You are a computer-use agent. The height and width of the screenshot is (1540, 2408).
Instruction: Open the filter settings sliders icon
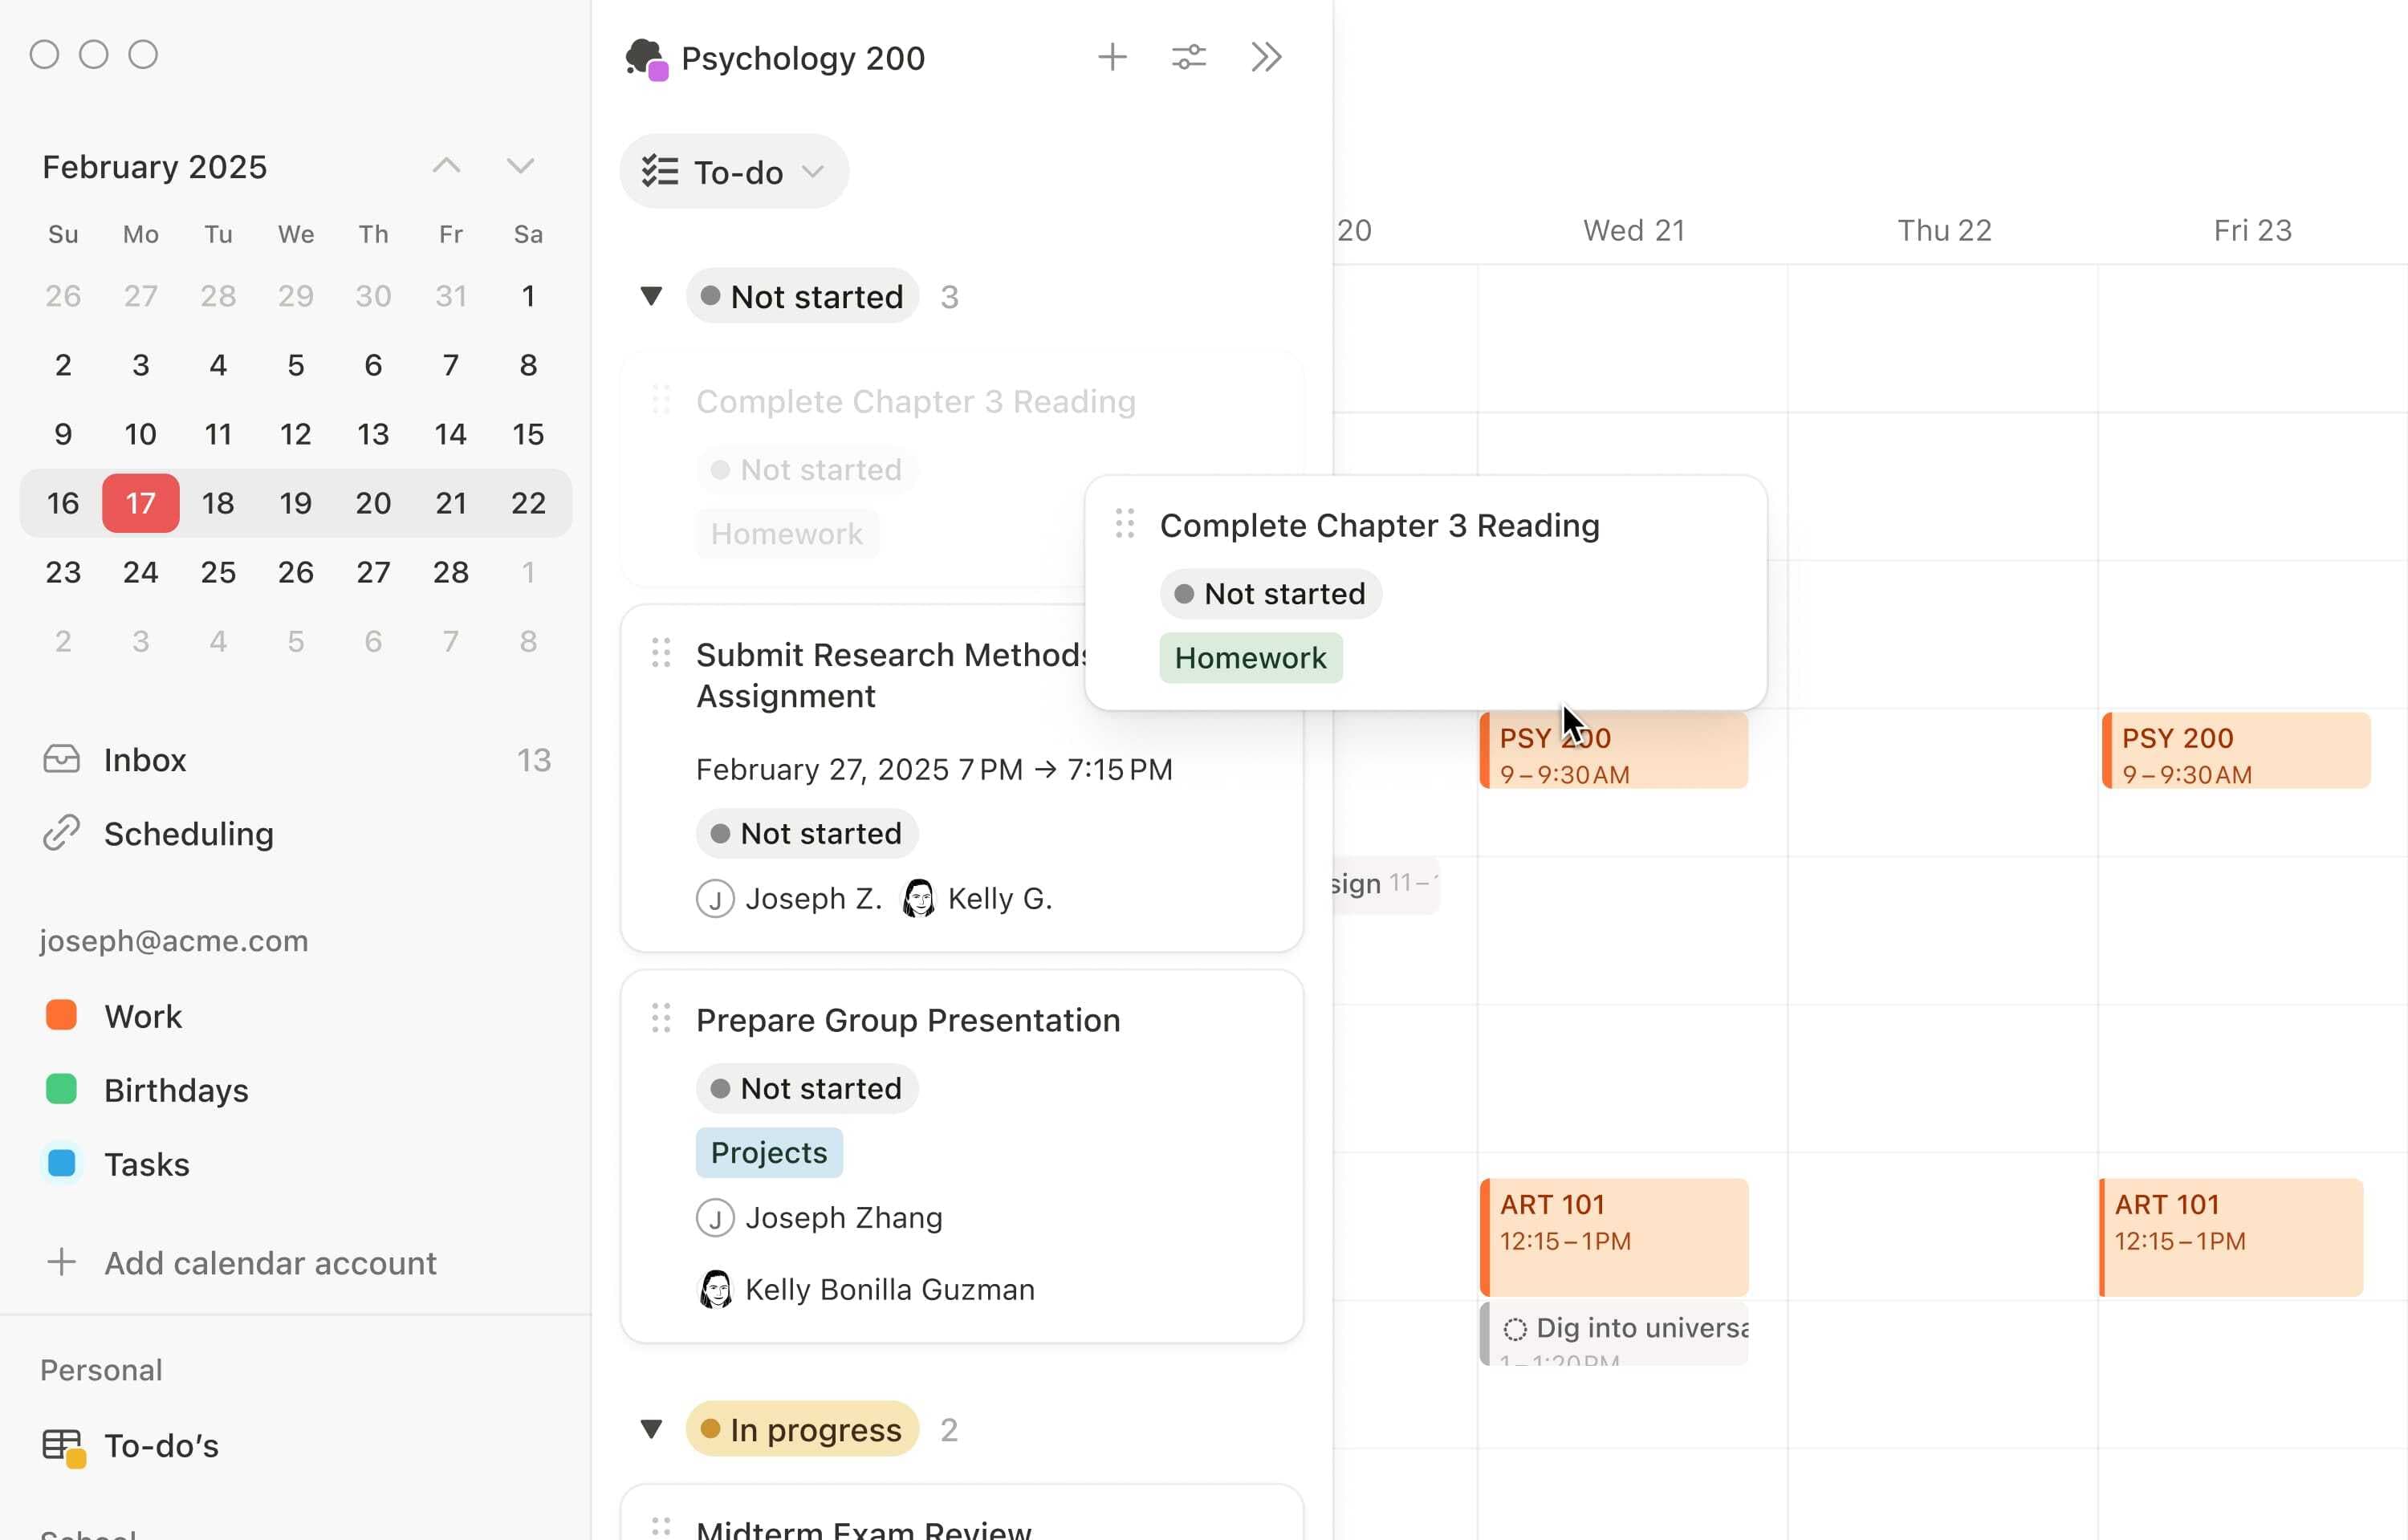1188,57
